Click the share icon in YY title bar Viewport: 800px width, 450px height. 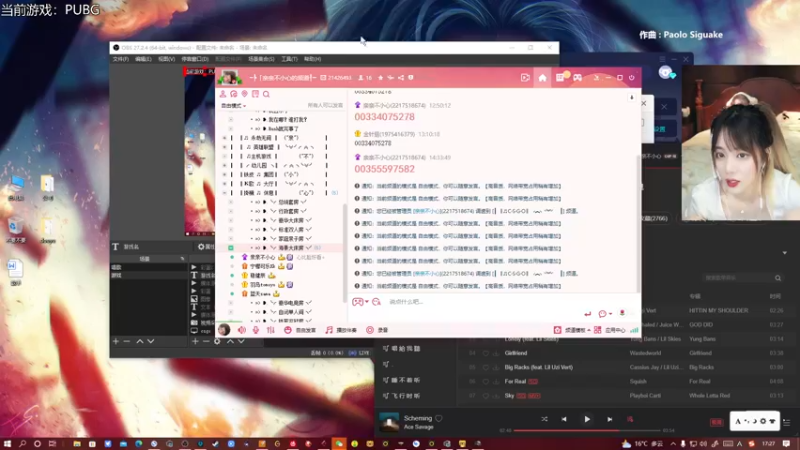pos(401,78)
